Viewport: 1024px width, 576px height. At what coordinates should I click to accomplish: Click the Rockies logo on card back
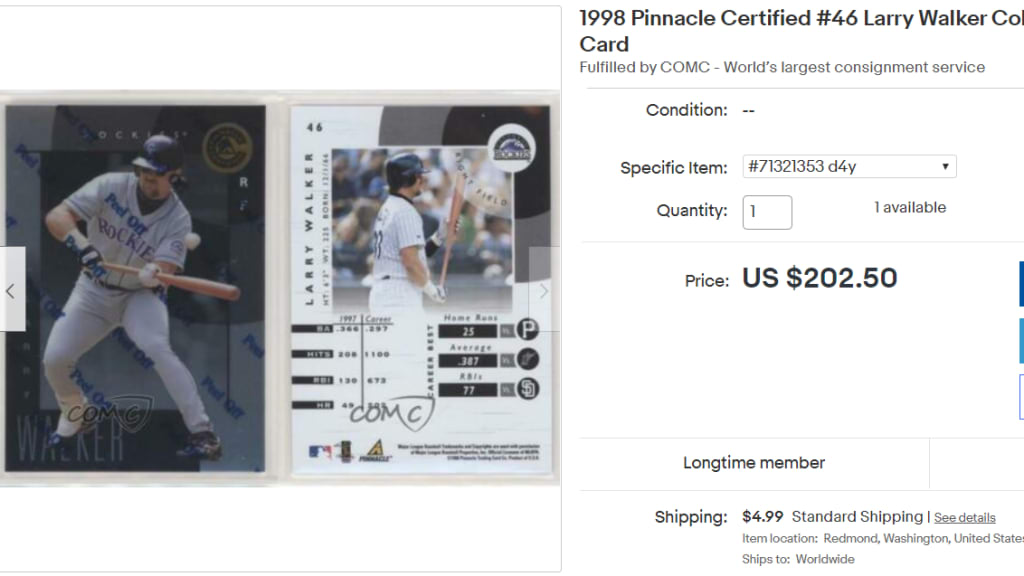pyautogui.click(x=512, y=148)
